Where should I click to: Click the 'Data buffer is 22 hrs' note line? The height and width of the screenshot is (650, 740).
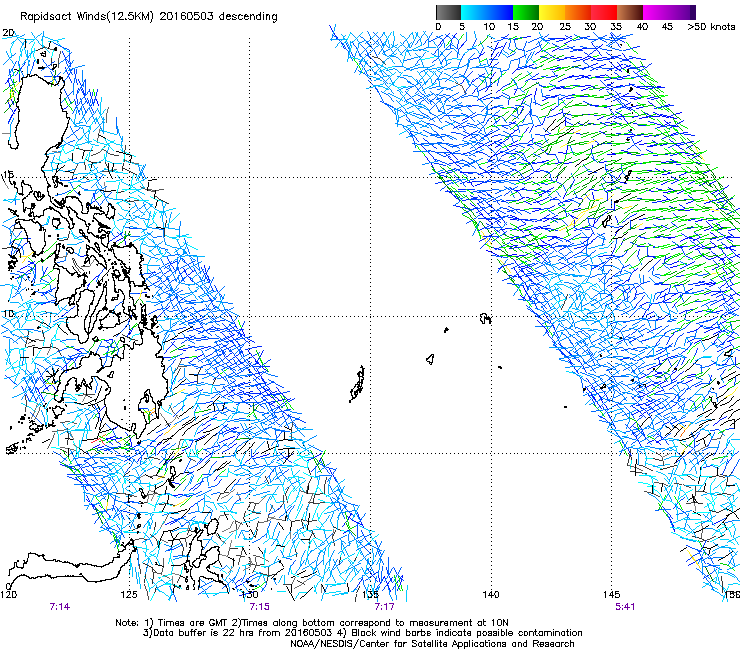click(362, 633)
